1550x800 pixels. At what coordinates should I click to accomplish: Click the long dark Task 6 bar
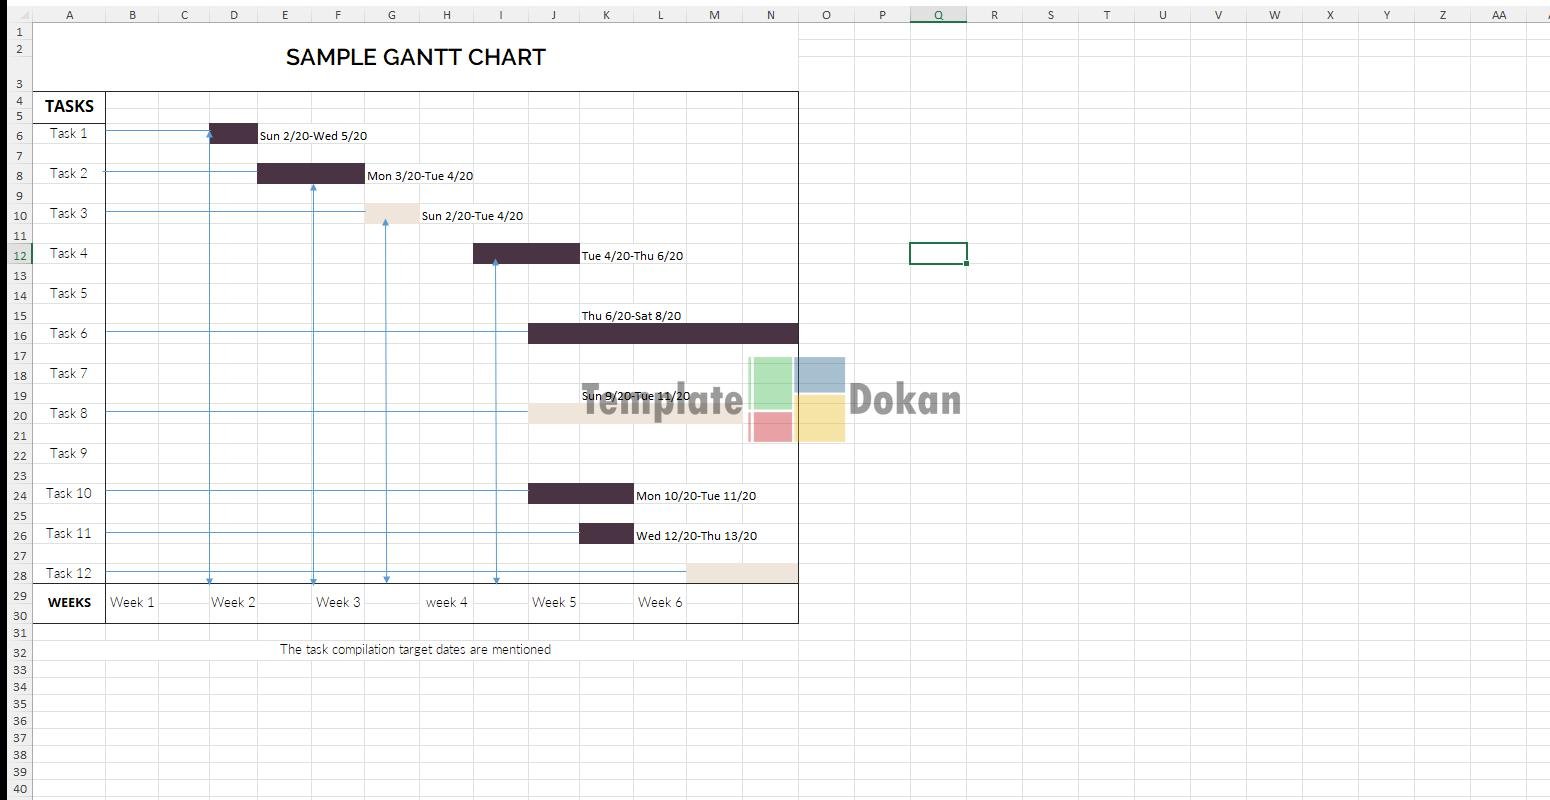663,334
